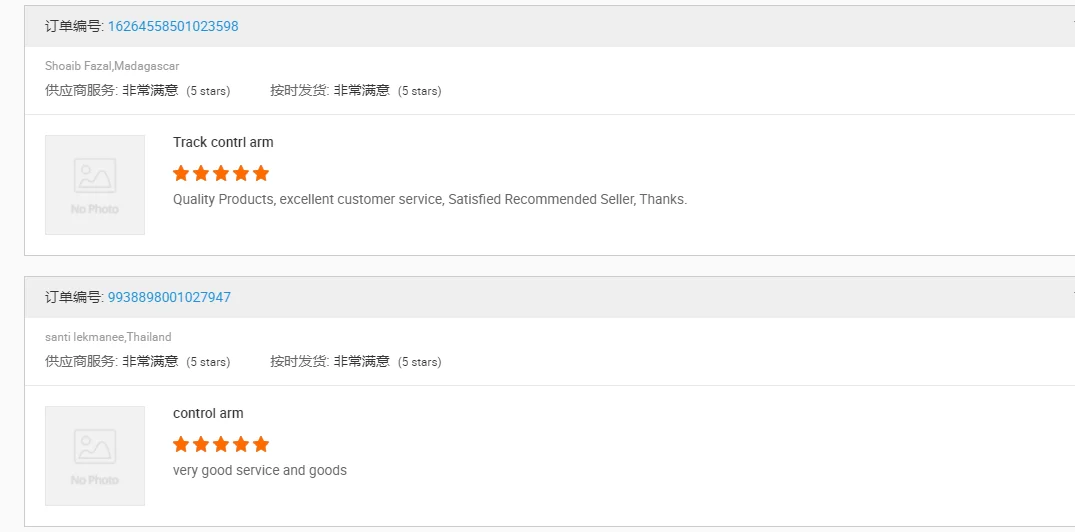The width and height of the screenshot is (1075, 532).
Task: Click 供应商服务 rating in Shoaib Fazal's review
Action: [137, 90]
